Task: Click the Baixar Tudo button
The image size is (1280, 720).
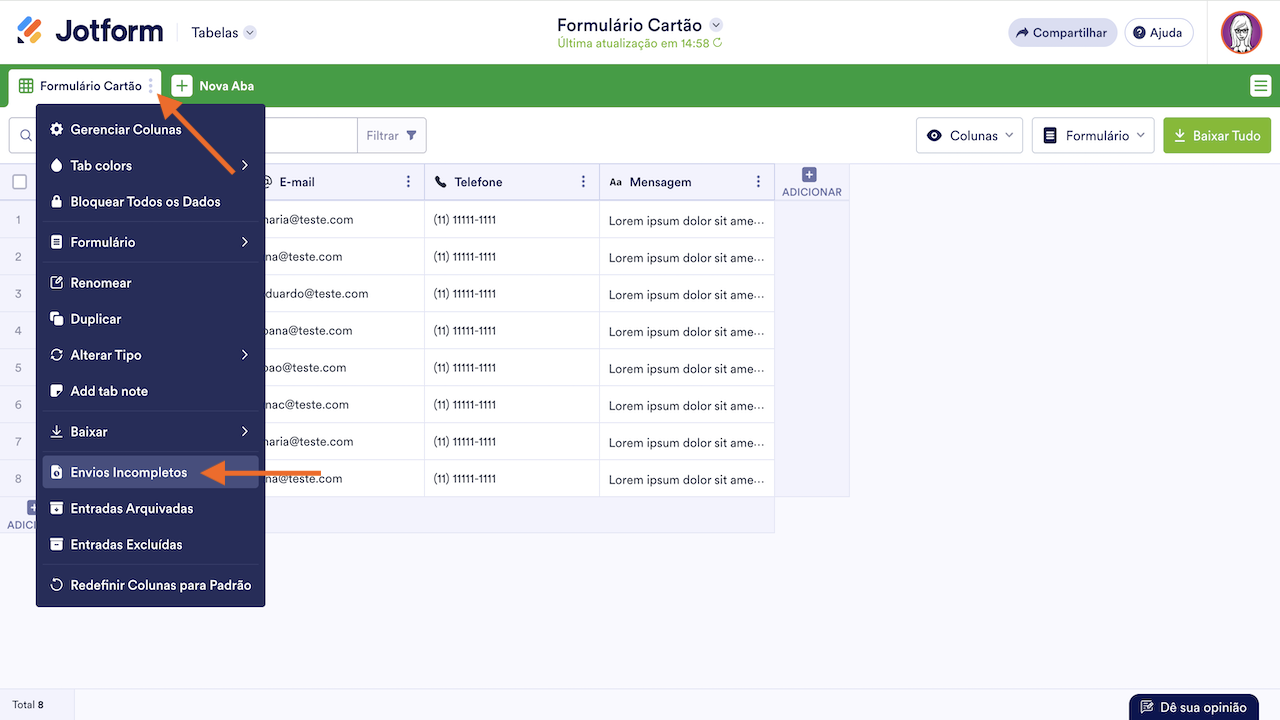Action: pos(1216,136)
